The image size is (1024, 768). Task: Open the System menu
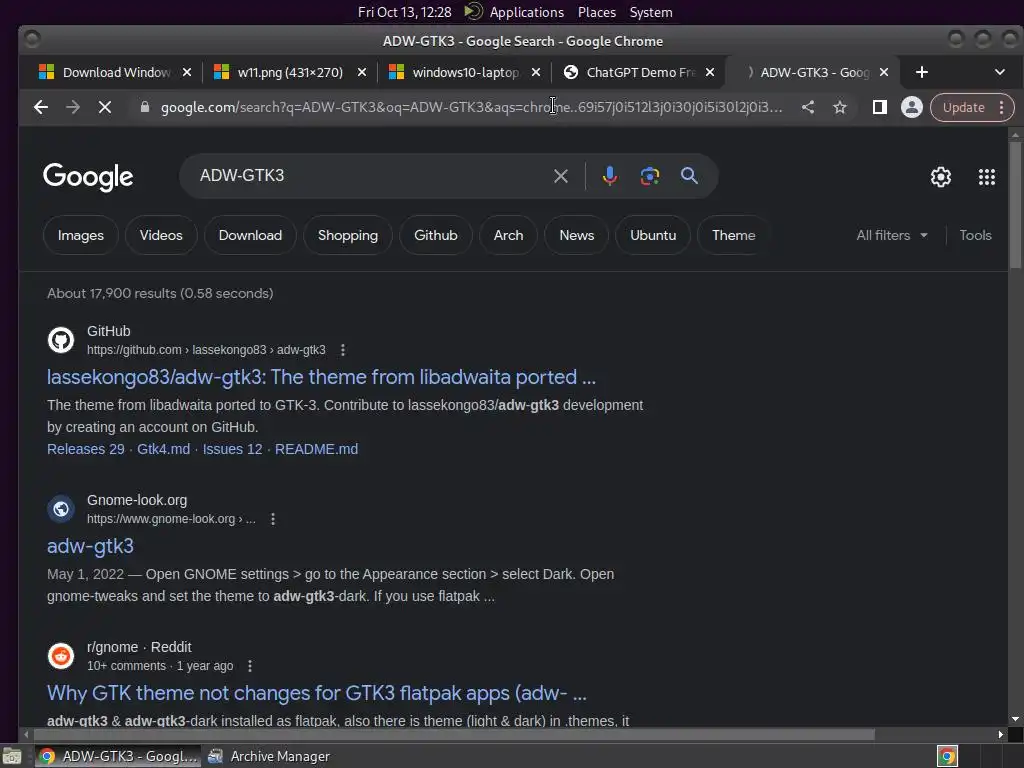[650, 12]
